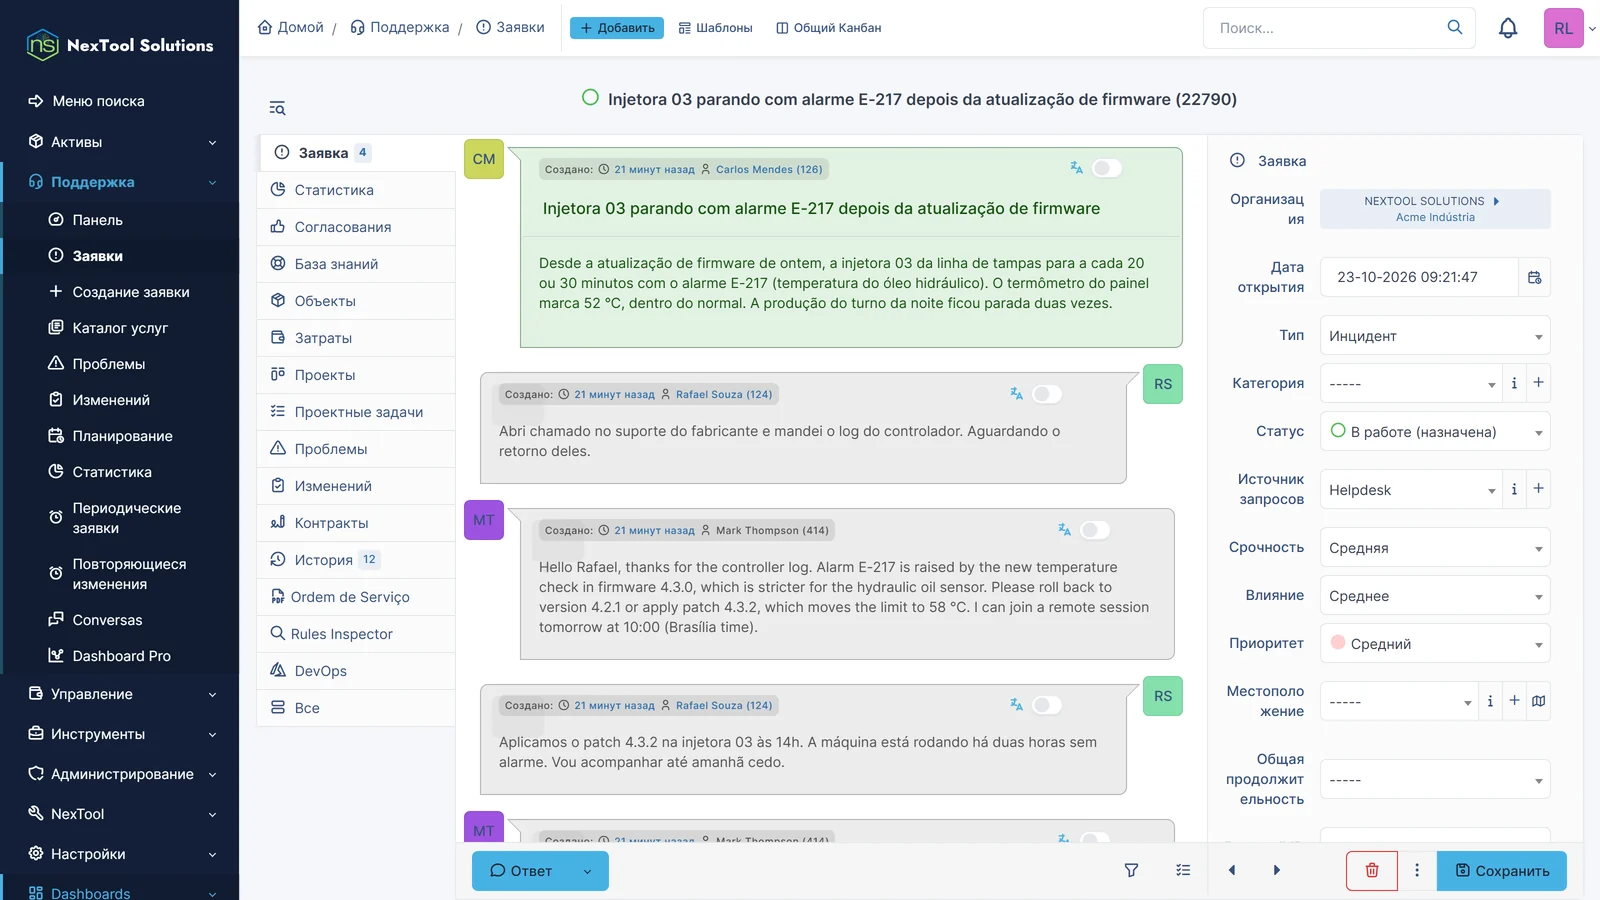Open the Затраты tab
The height and width of the screenshot is (900, 1600).
click(x=357, y=338)
